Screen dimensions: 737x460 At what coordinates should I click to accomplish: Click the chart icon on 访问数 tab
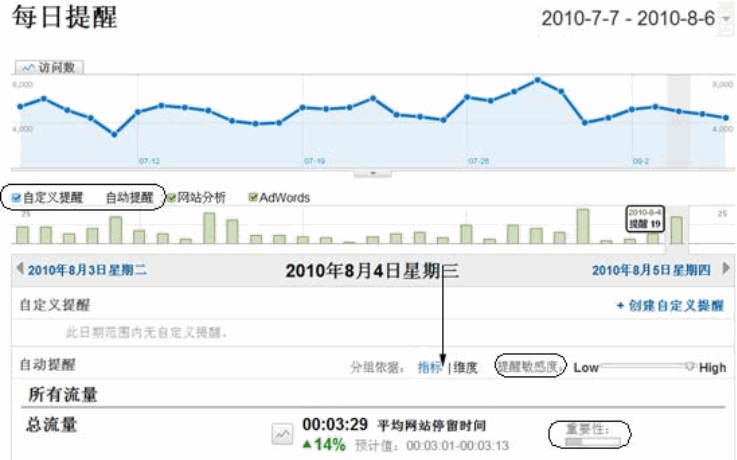[x=27, y=68]
